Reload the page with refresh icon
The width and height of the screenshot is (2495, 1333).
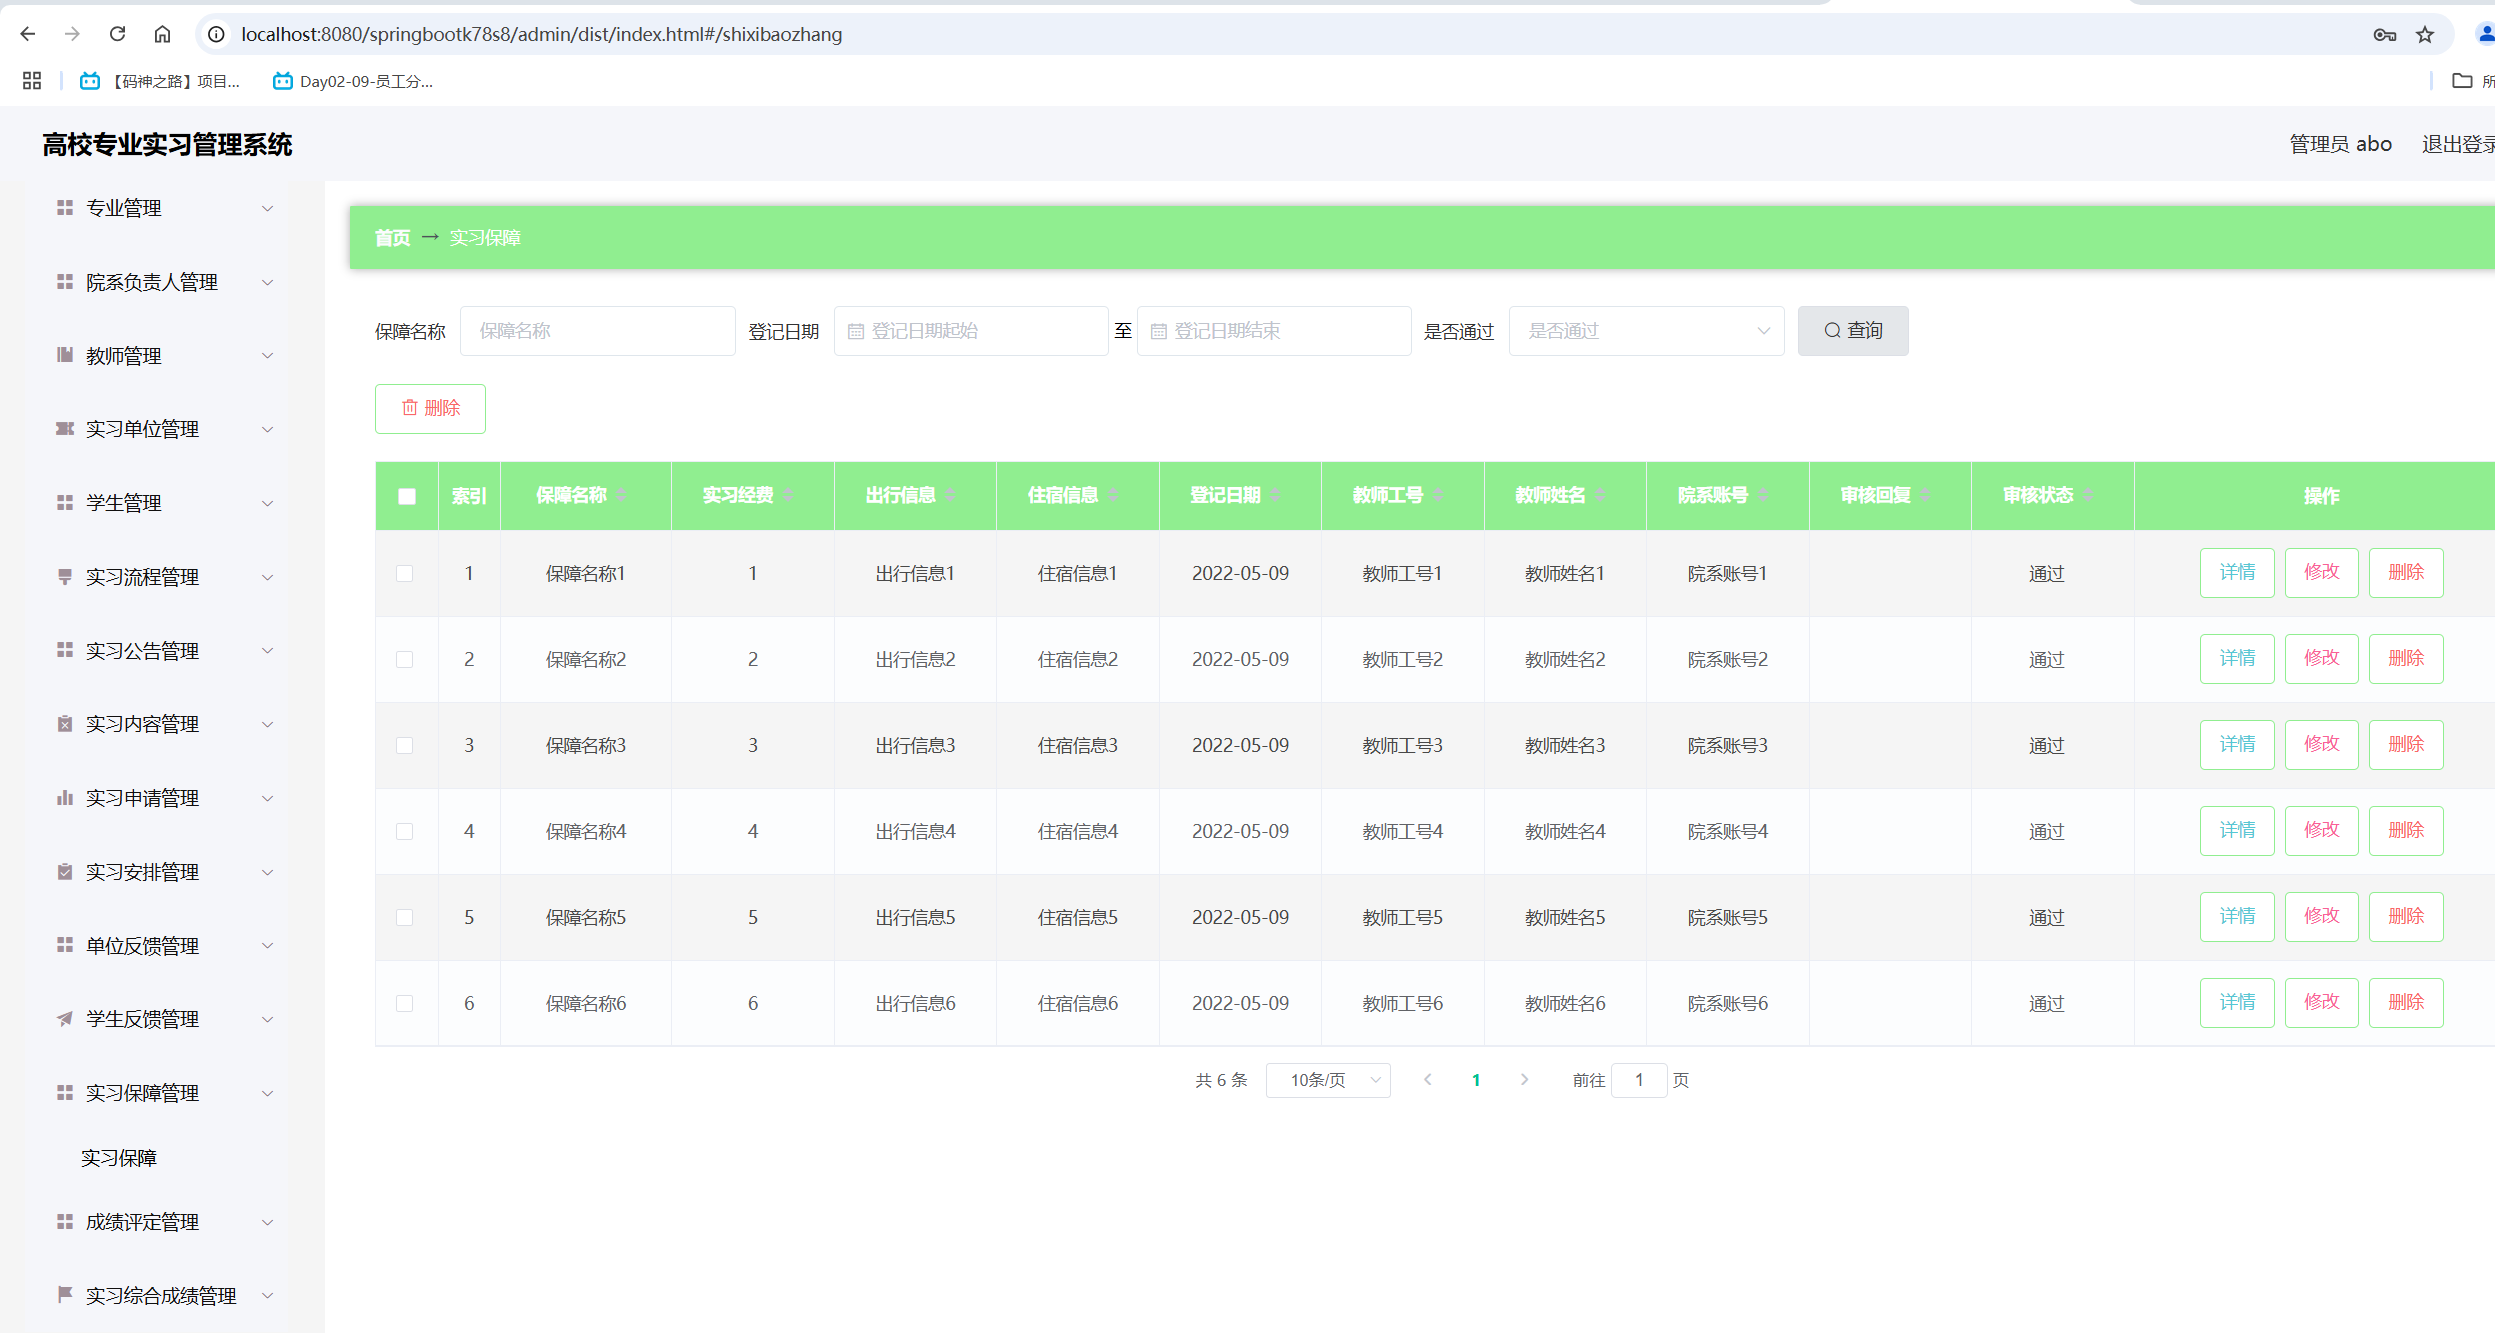tap(117, 34)
